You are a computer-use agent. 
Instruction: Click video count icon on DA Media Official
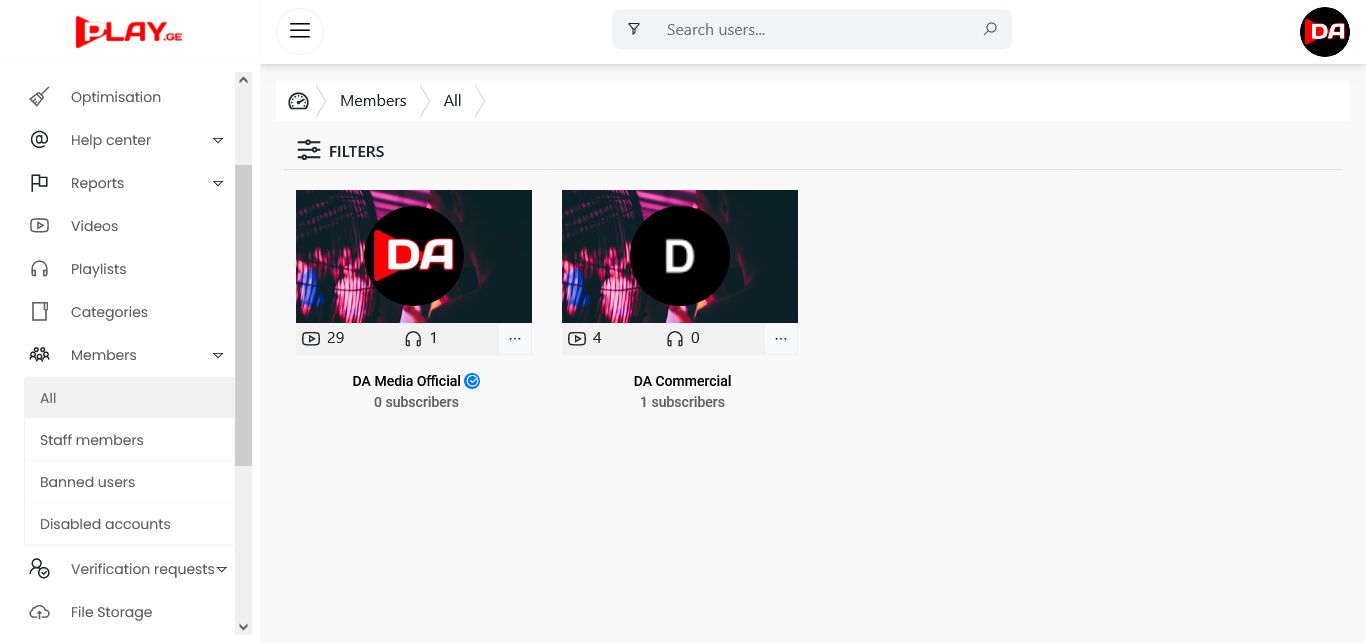310,339
